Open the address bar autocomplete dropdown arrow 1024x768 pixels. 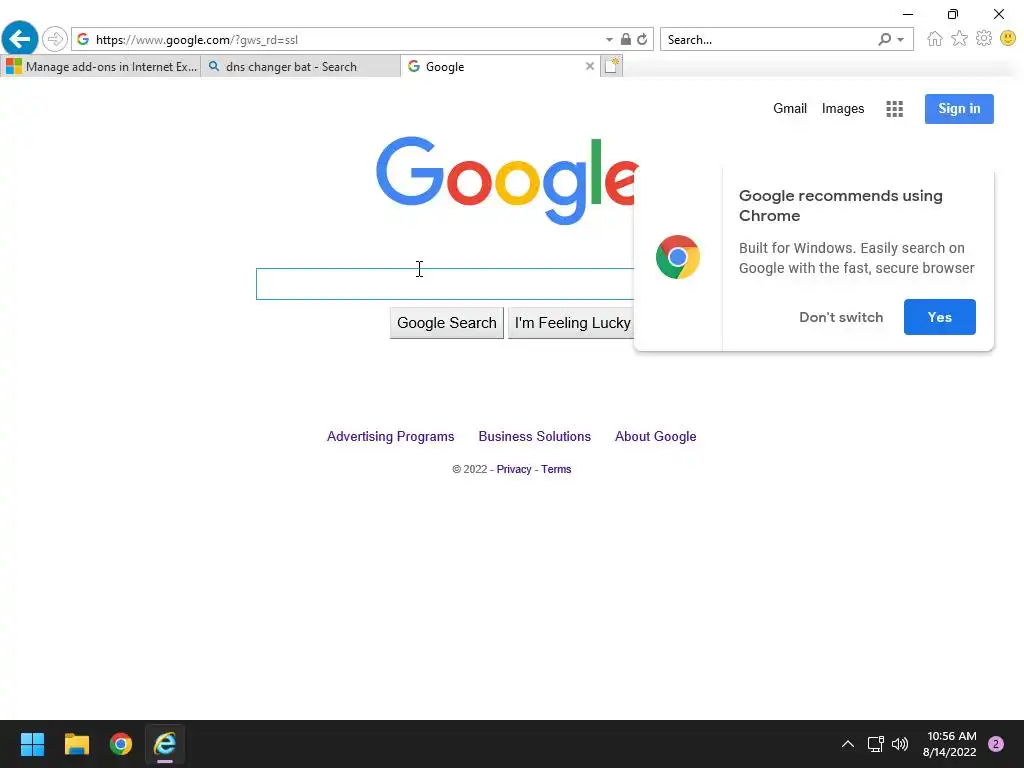click(x=609, y=40)
